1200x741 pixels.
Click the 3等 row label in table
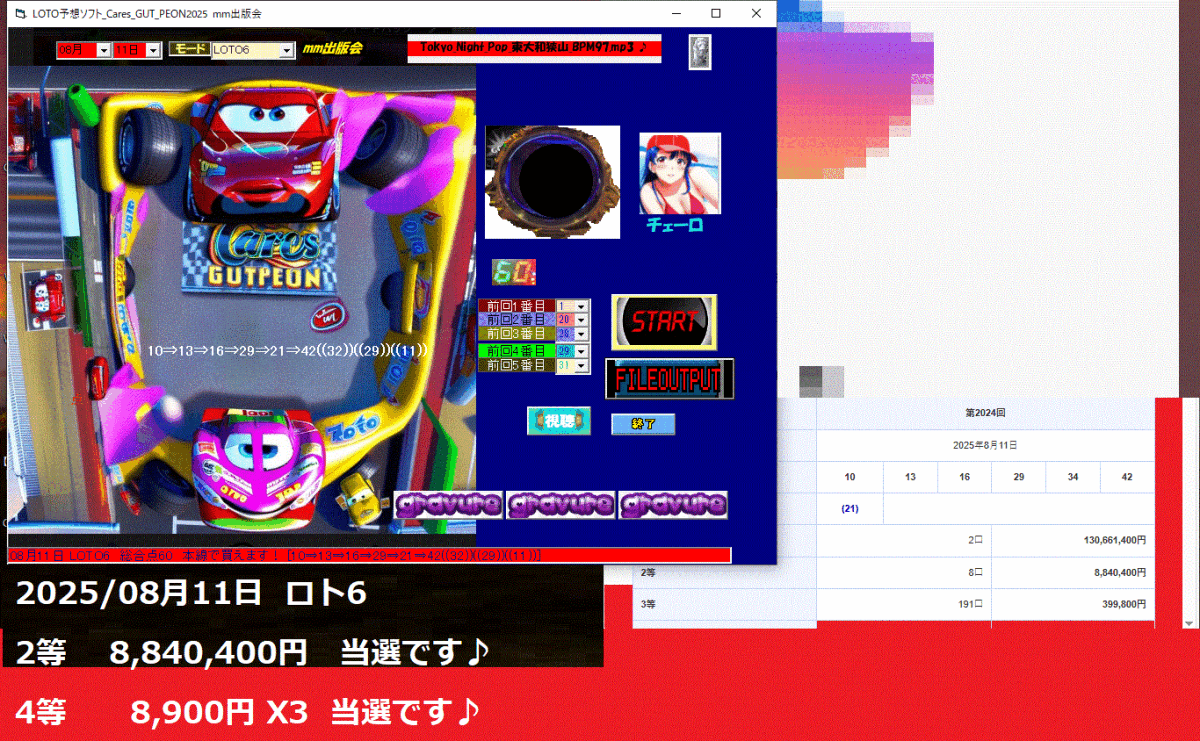pyautogui.click(x=649, y=604)
